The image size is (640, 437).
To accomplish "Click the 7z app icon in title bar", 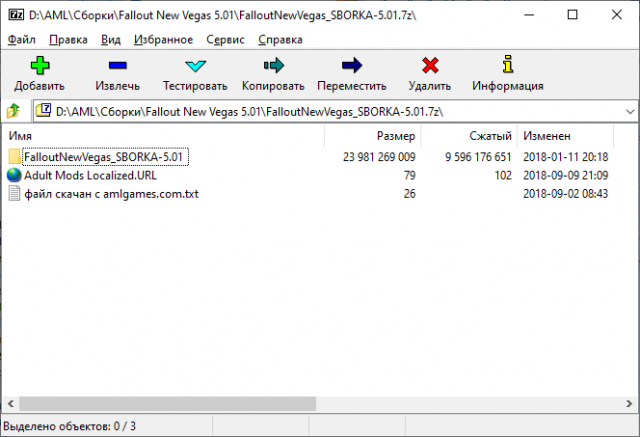I will (15, 15).
